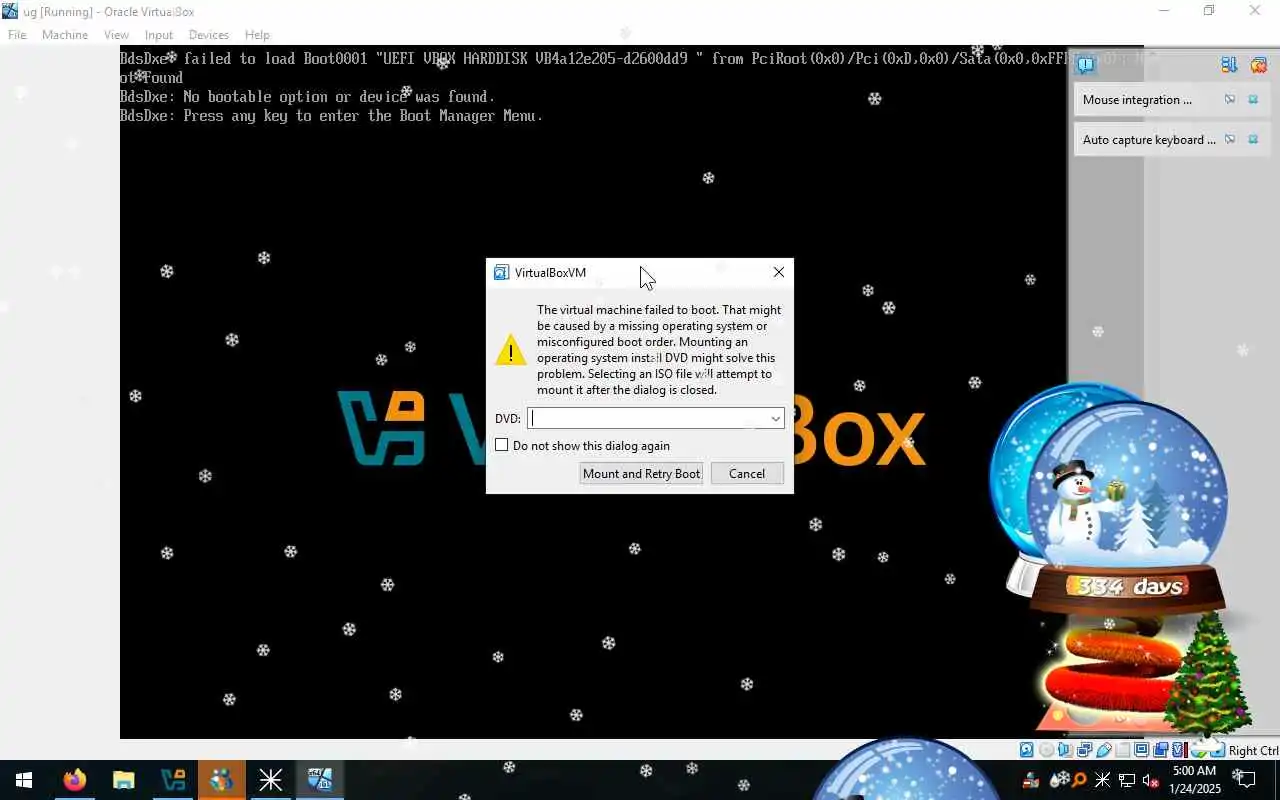Image resolution: width=1280 pixels, height=800 pixels.
Task: Dismiss the Mouse integration notification
Action: coord(1253,99)
